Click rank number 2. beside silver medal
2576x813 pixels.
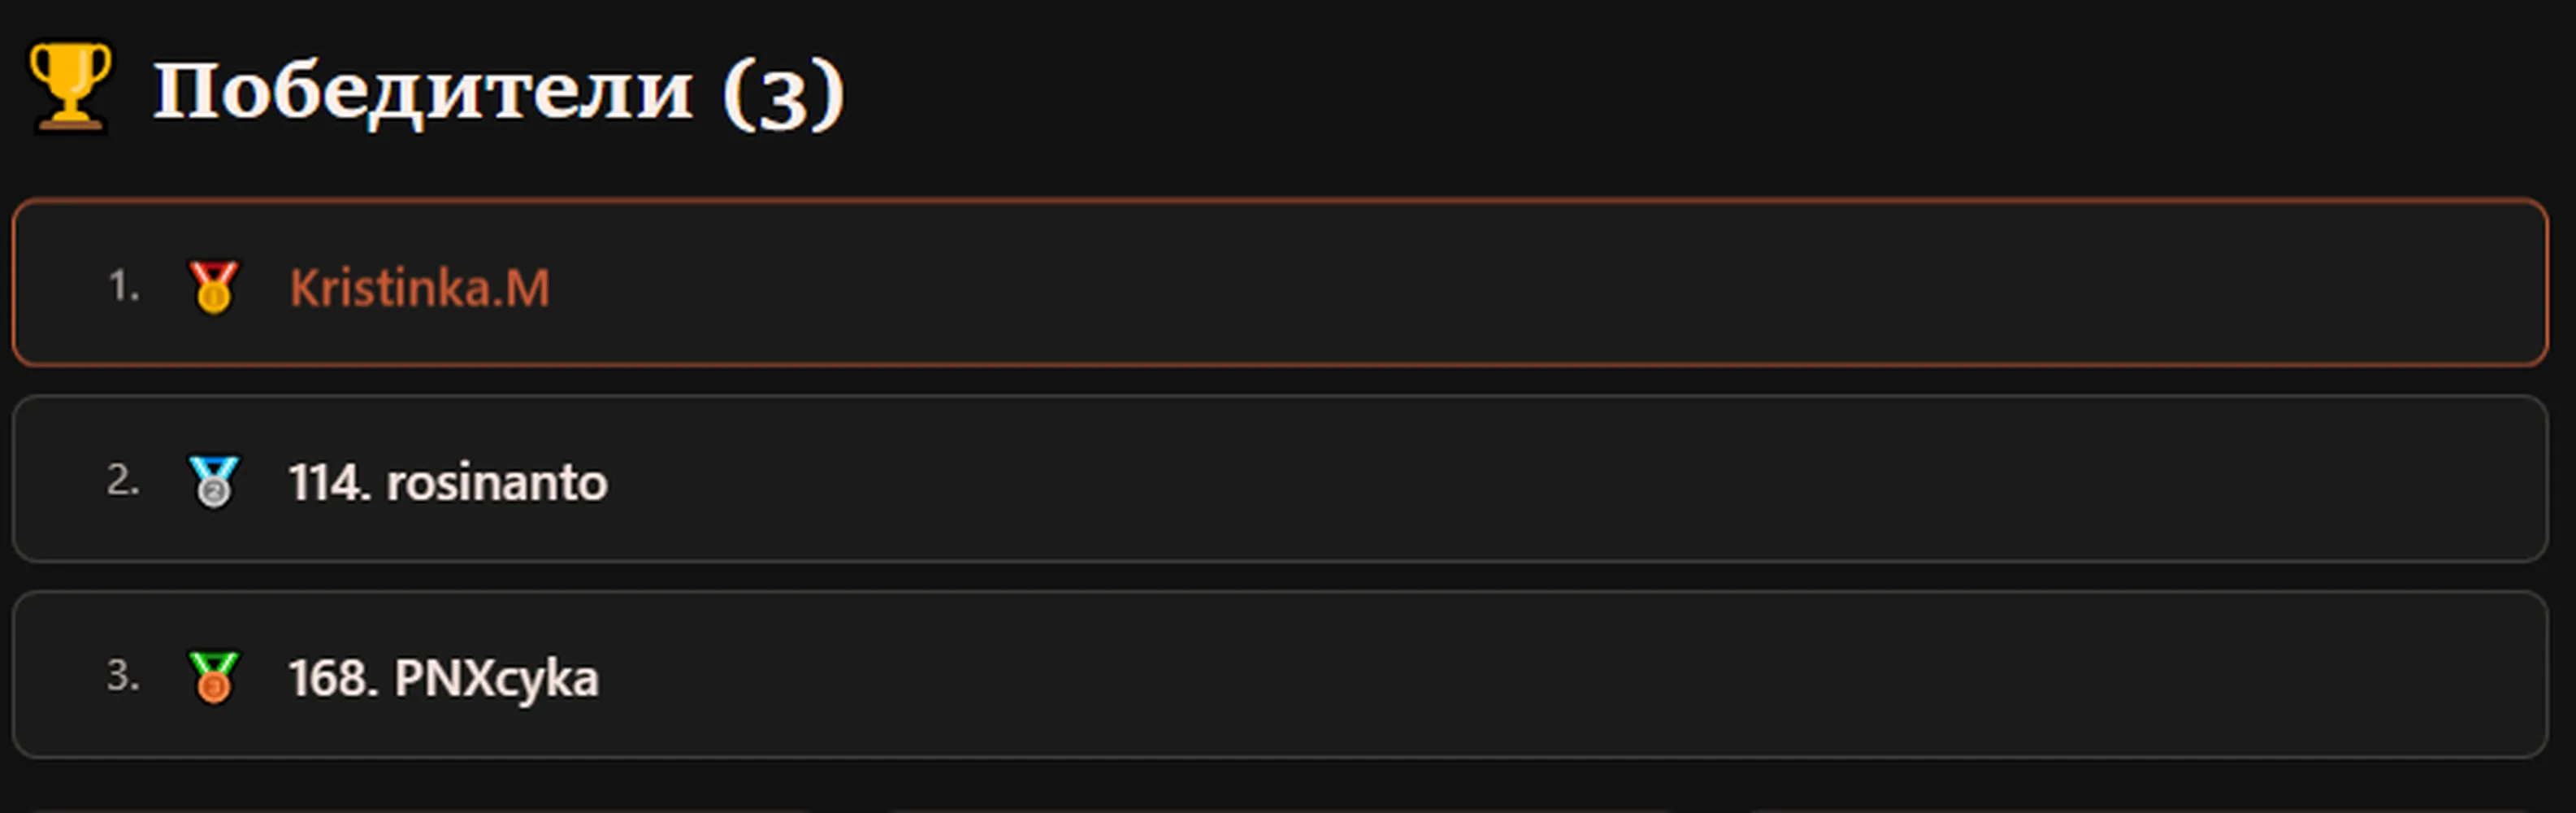(124, 481)
